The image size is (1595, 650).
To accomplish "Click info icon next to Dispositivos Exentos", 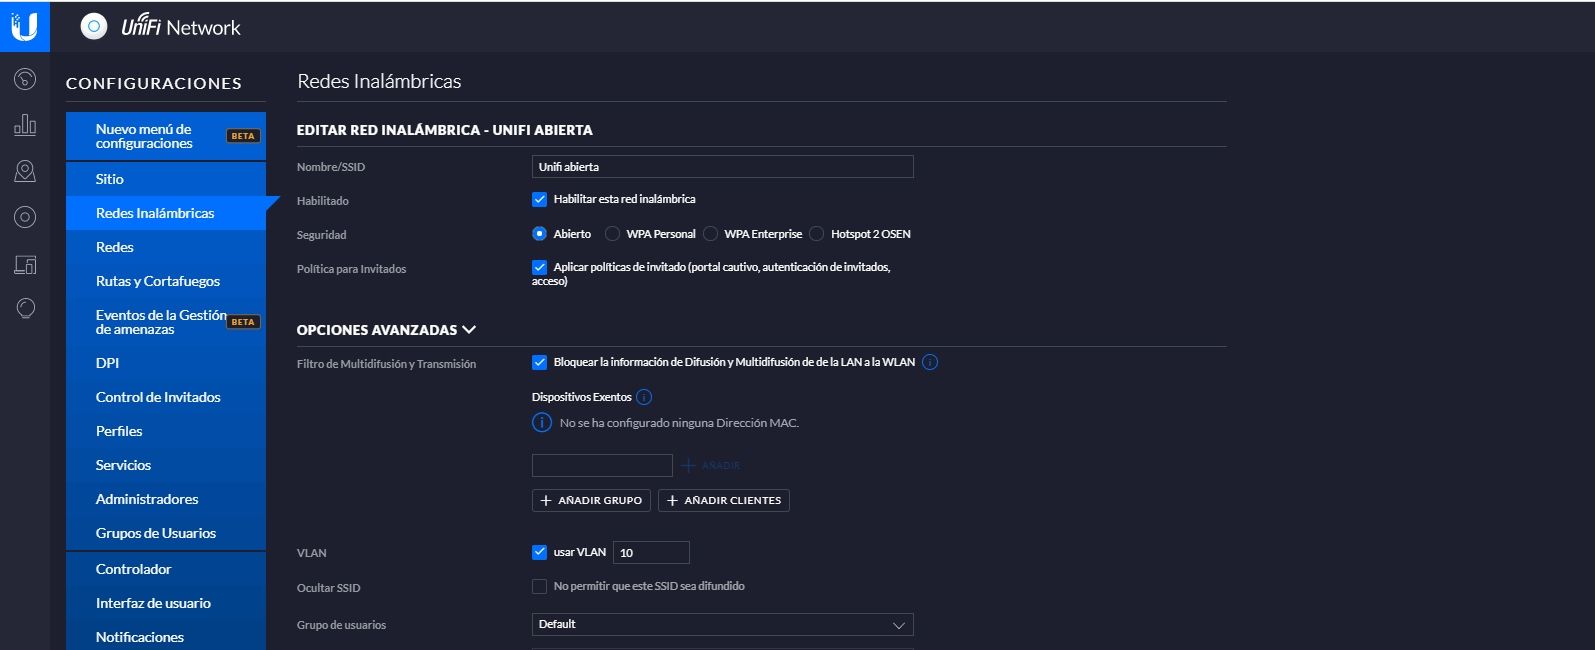I will click(x=644, y=397).
